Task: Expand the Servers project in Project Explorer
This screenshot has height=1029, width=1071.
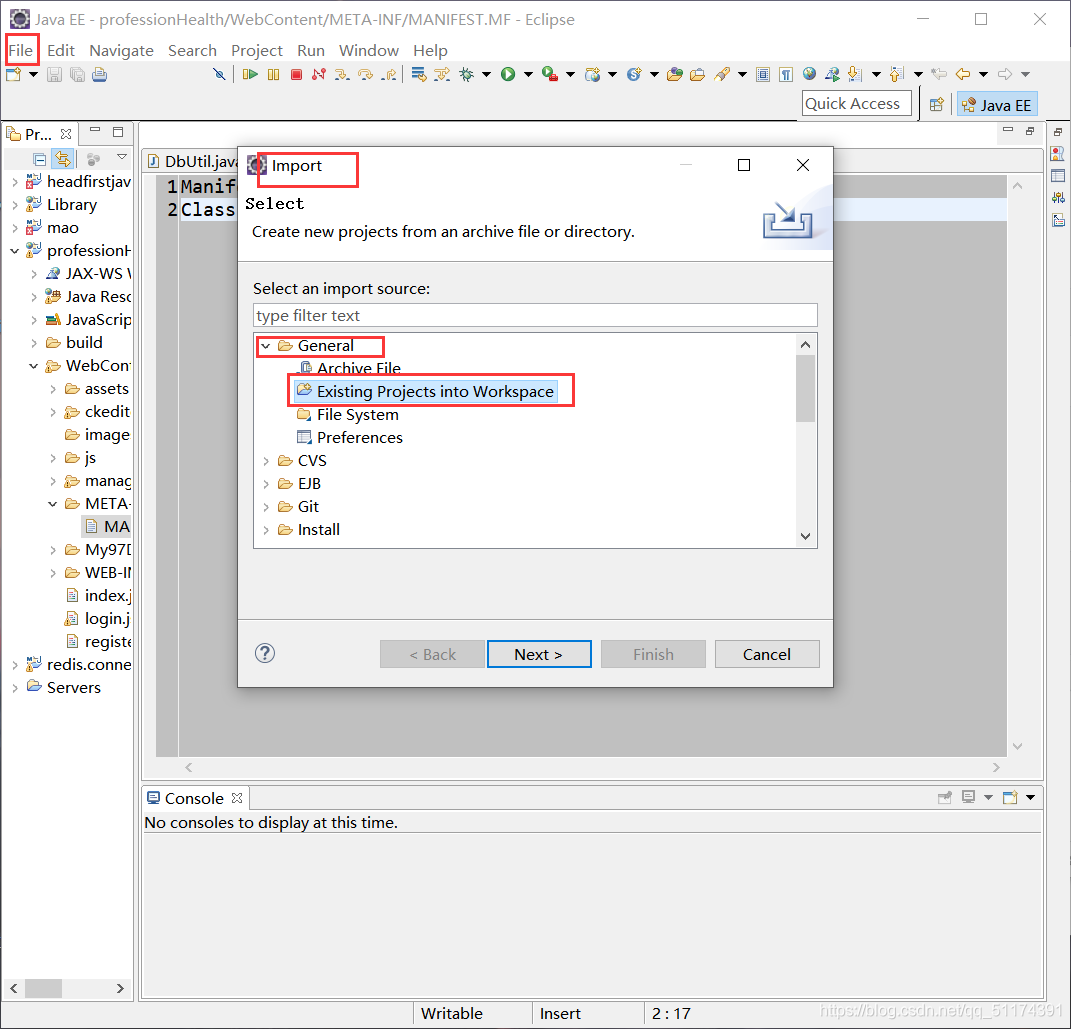Action: coord(14,688)
